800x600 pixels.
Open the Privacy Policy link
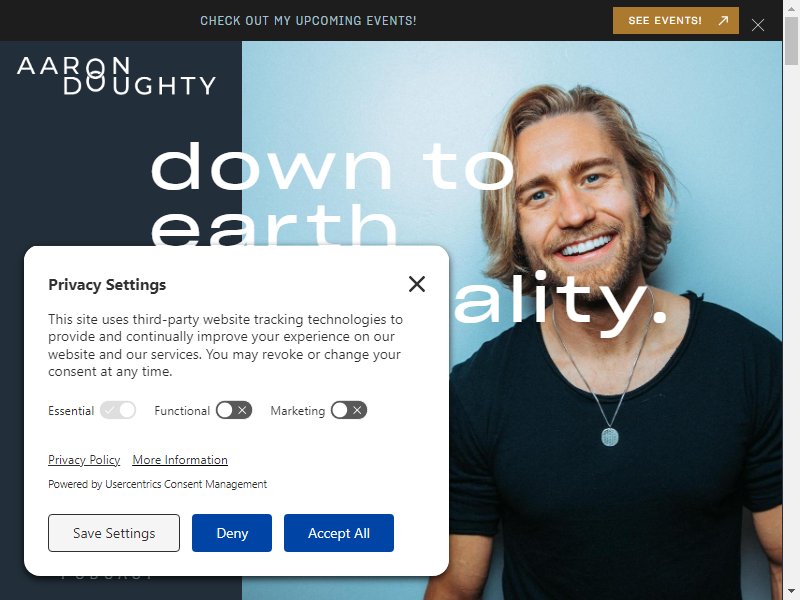[84, 460]
